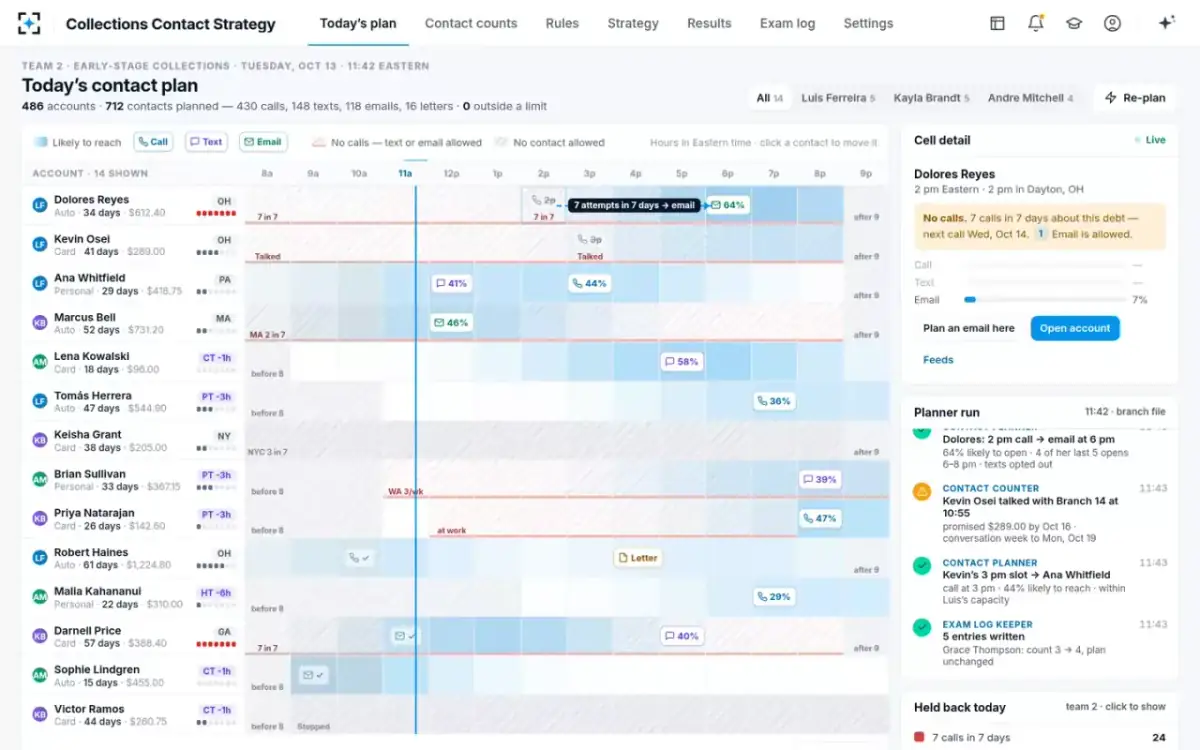Select Robert Haines completed call chip
This screenshot has height=750, width=1200.
click(x=359, y=558)
